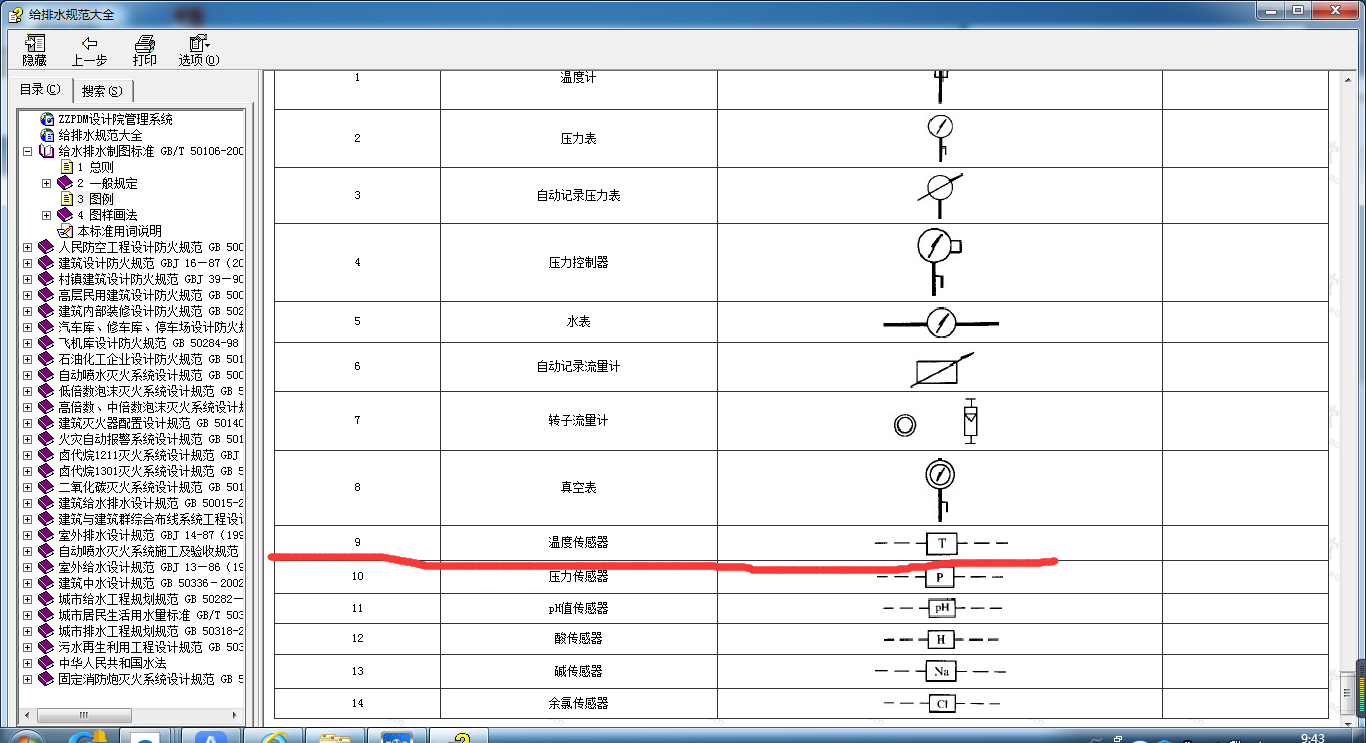
Task: Expand 建筑灭火器配置设计规范 node
Action: [x=28, y=423]
